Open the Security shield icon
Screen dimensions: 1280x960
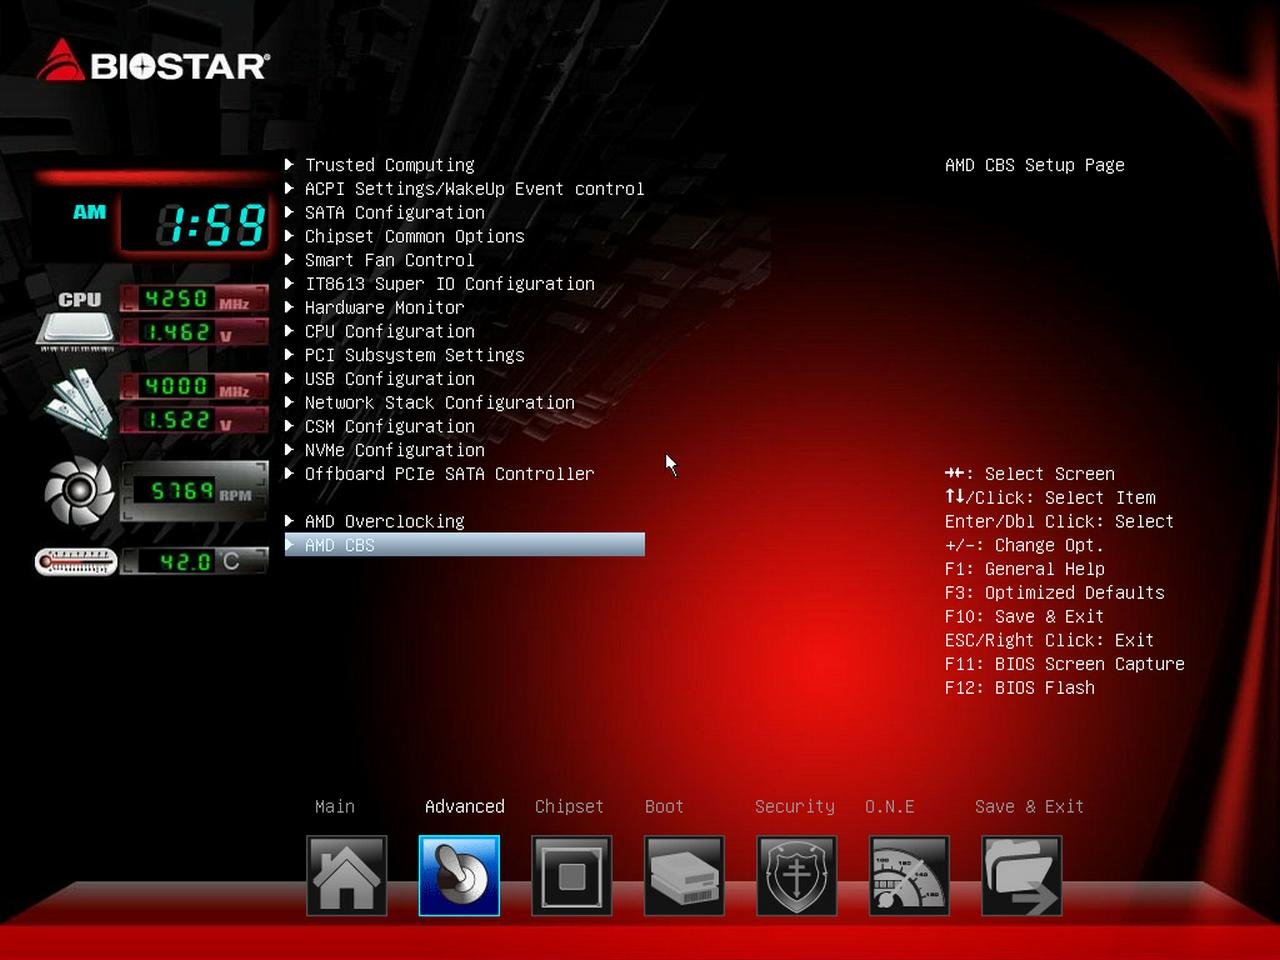[x=796, y=876]
